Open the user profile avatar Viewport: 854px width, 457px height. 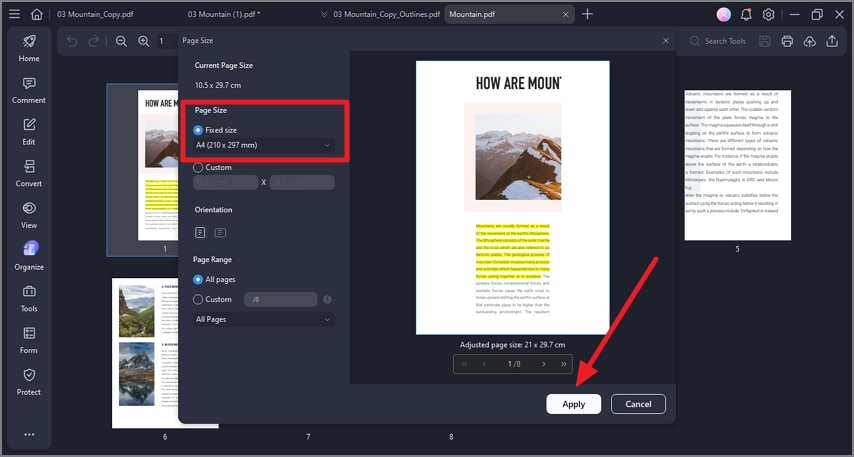click(723, 15)
